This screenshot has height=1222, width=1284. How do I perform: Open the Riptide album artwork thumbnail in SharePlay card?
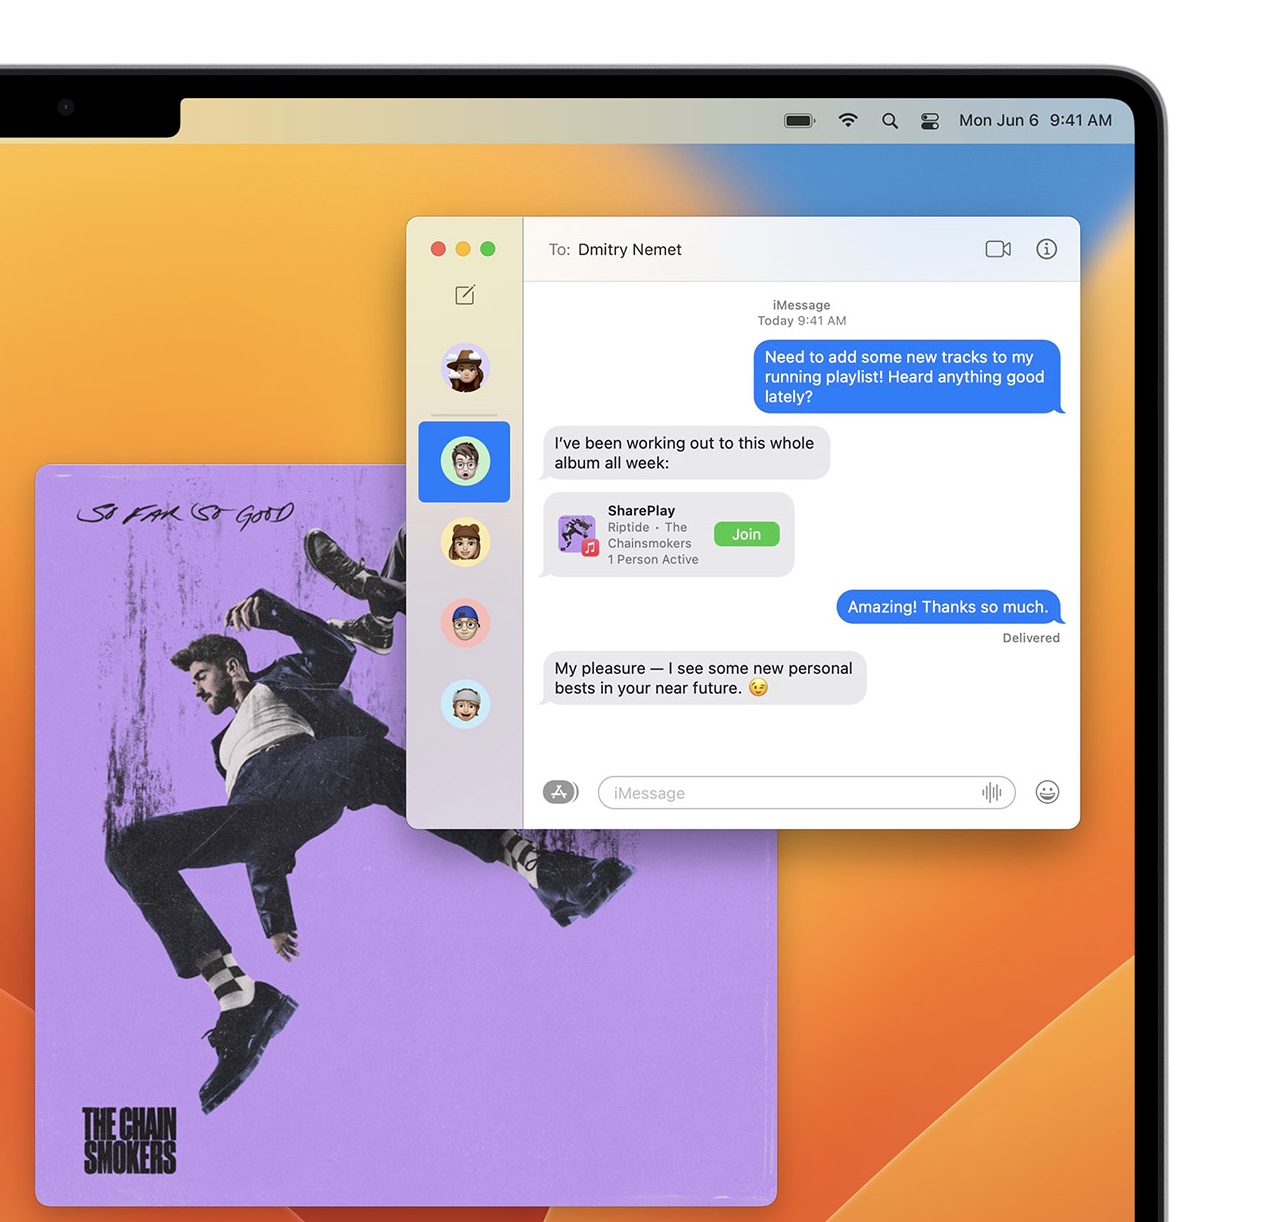pyautogui.click(x=578, y=535)
